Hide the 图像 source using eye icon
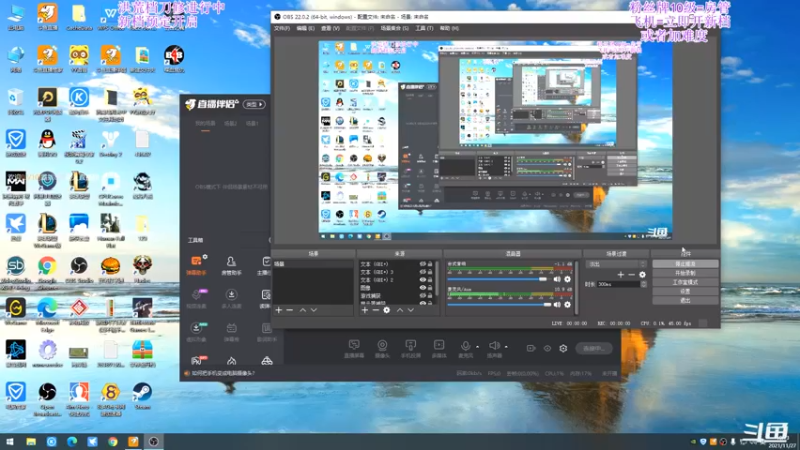 422,288
